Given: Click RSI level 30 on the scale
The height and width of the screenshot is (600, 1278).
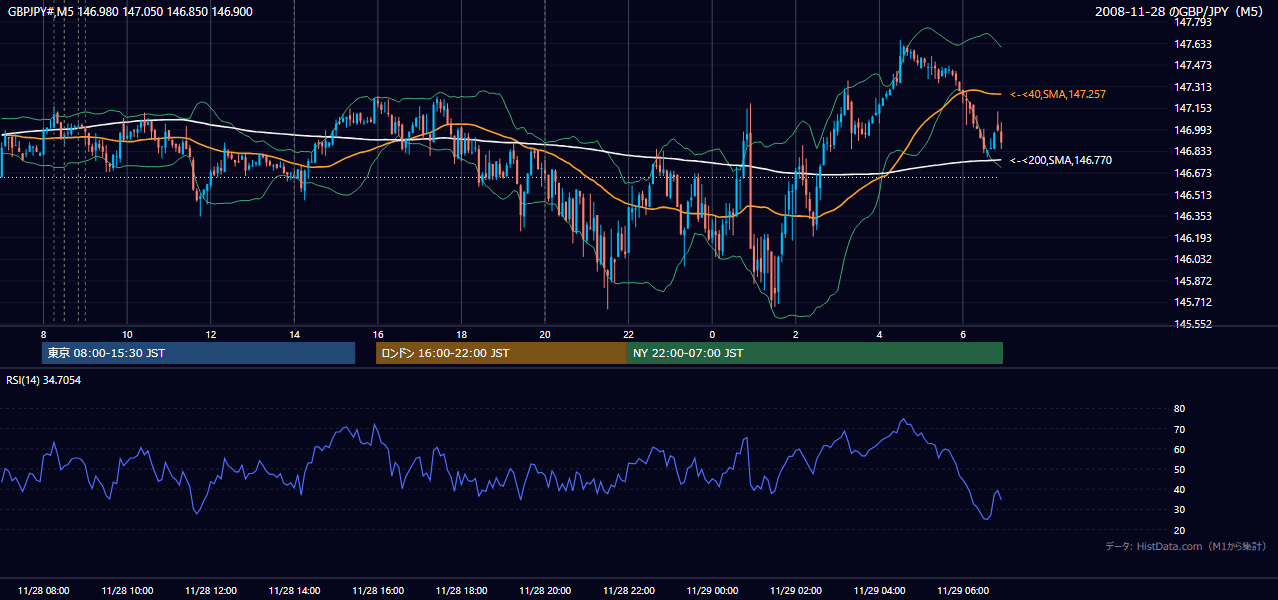Looking at the screenshot, I should tap(1179, 510).
